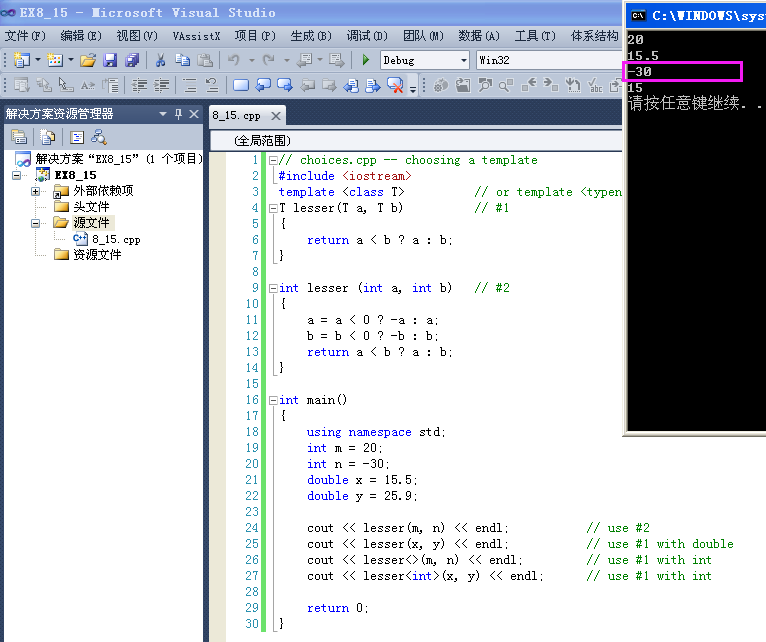
Task: Collapse the lesser template function at line 4
Action: coord(273,208)
